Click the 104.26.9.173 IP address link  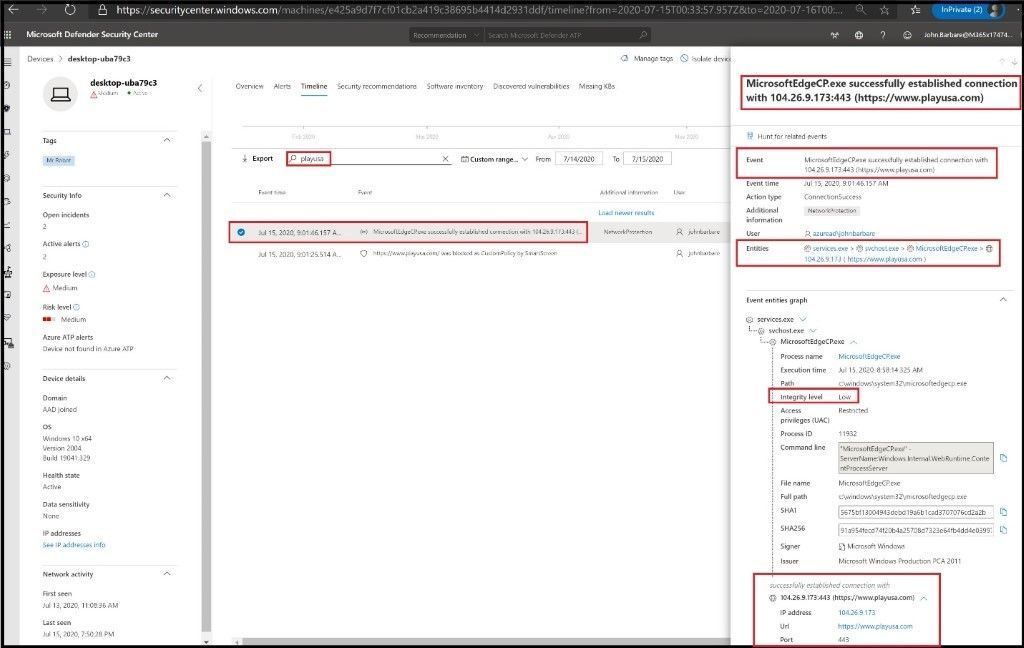(x=856, y=613)
